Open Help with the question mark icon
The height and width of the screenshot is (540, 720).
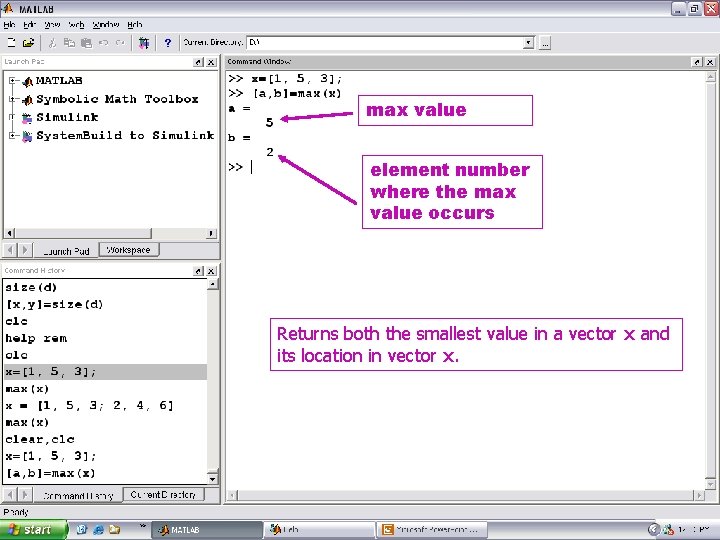tap(168, 43)
